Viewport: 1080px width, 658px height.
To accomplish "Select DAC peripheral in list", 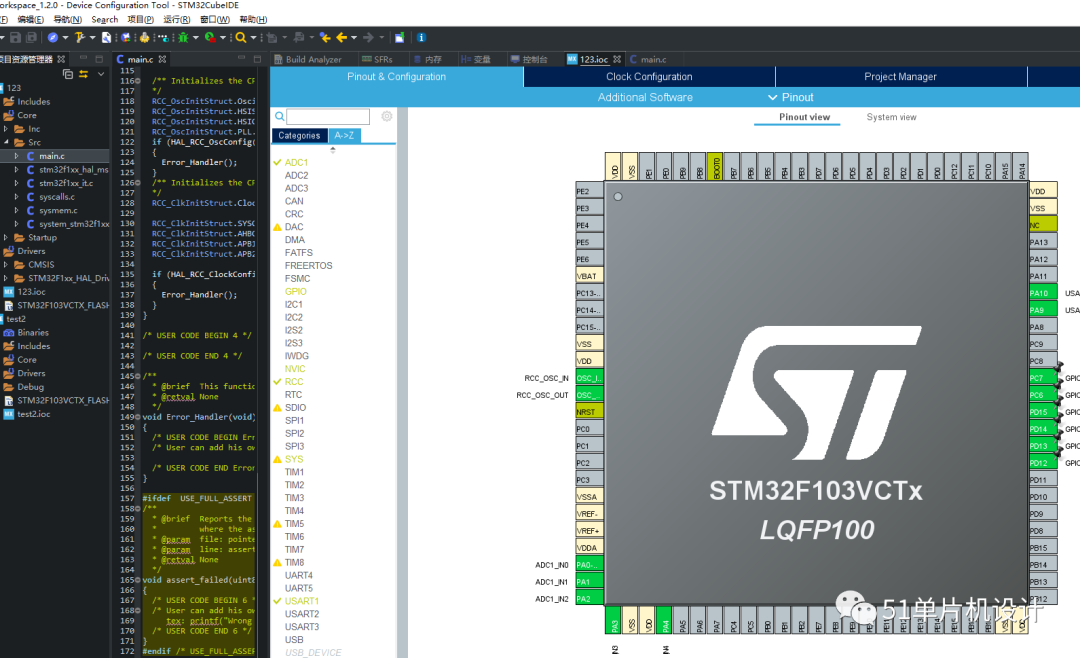I will click(294, 227).
